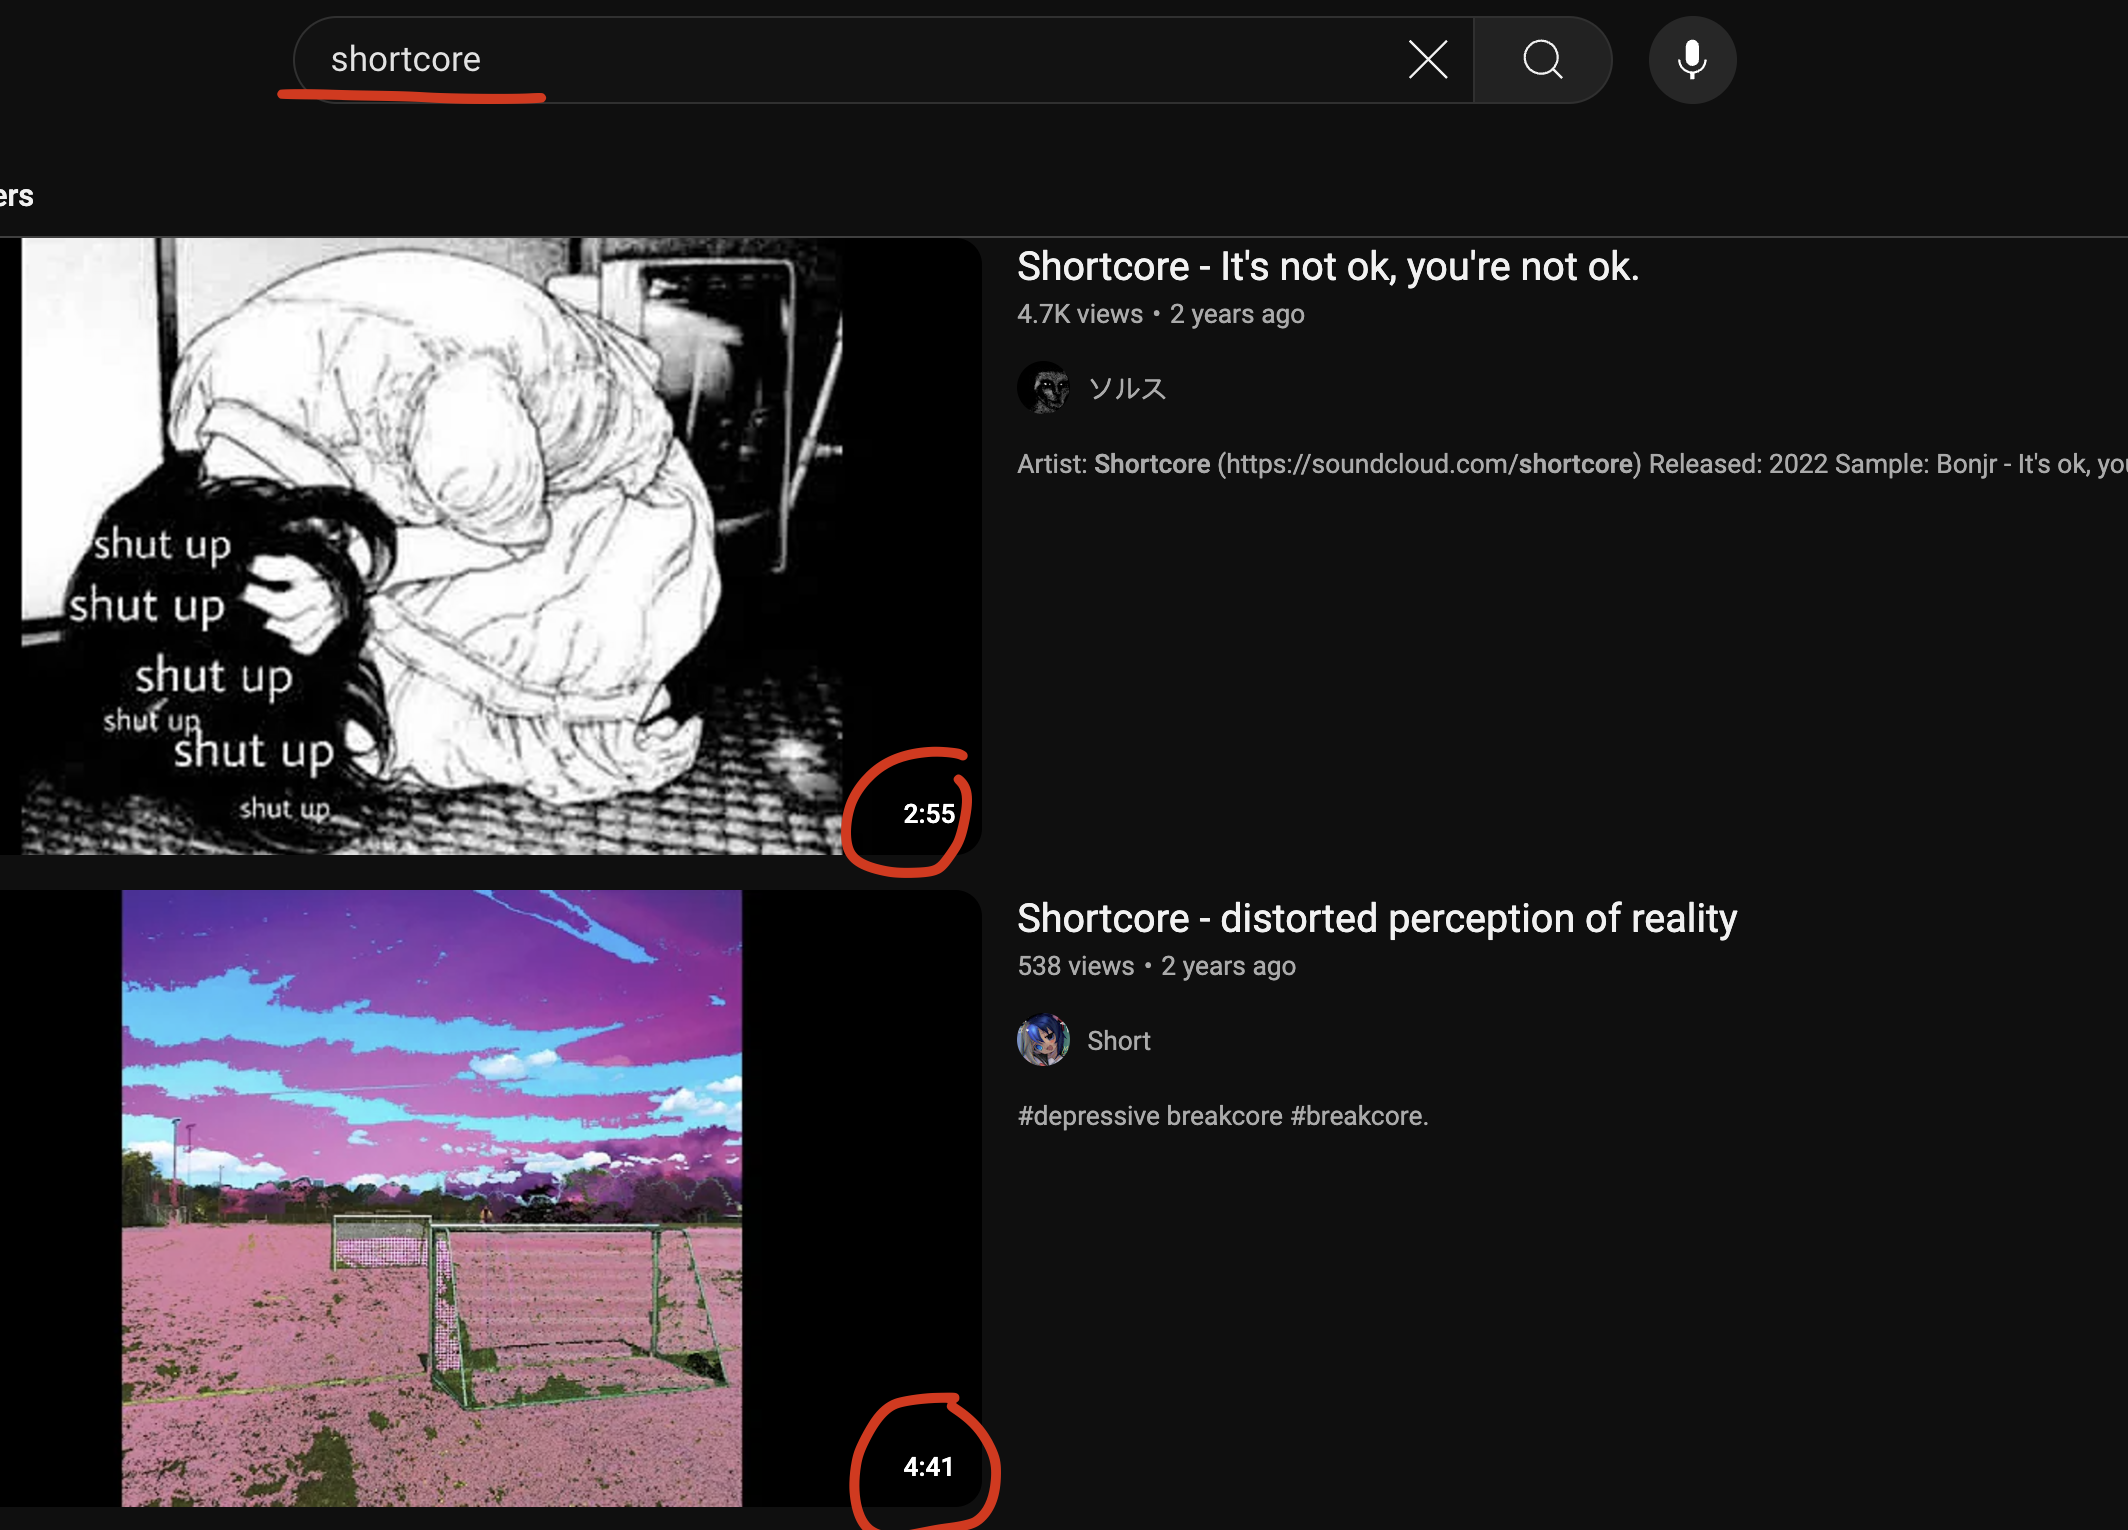
Task: Open 'It's not ok, you're not ok' video title
Action: tap(1327, 267)
